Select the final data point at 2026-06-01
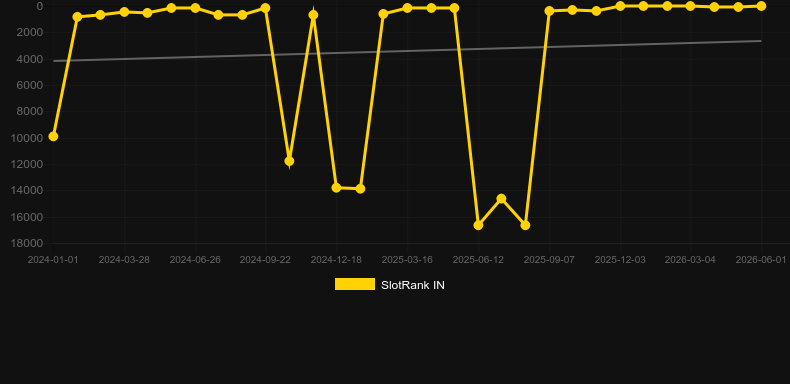This screenshot has height=384, width=790. pyautogui.click(x=761, y=6)
